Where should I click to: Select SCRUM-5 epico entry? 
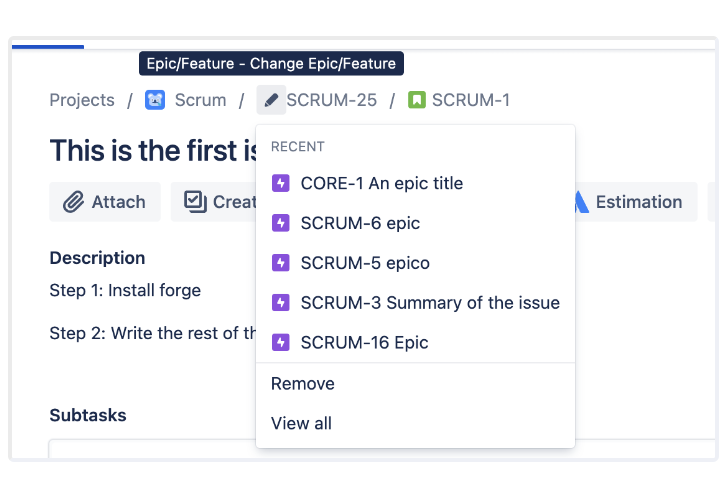point(416,263)
